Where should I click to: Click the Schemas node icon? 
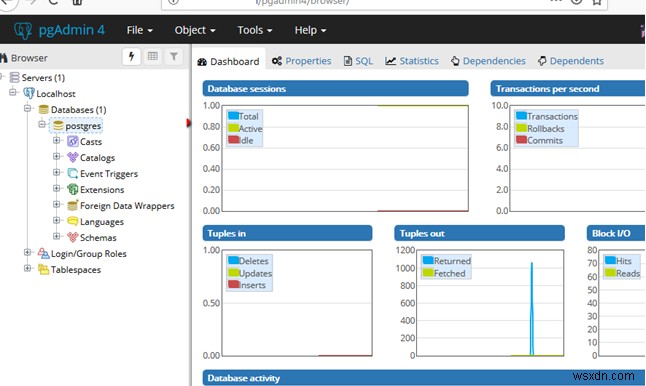pyautogui.click(x=73, y=237)
